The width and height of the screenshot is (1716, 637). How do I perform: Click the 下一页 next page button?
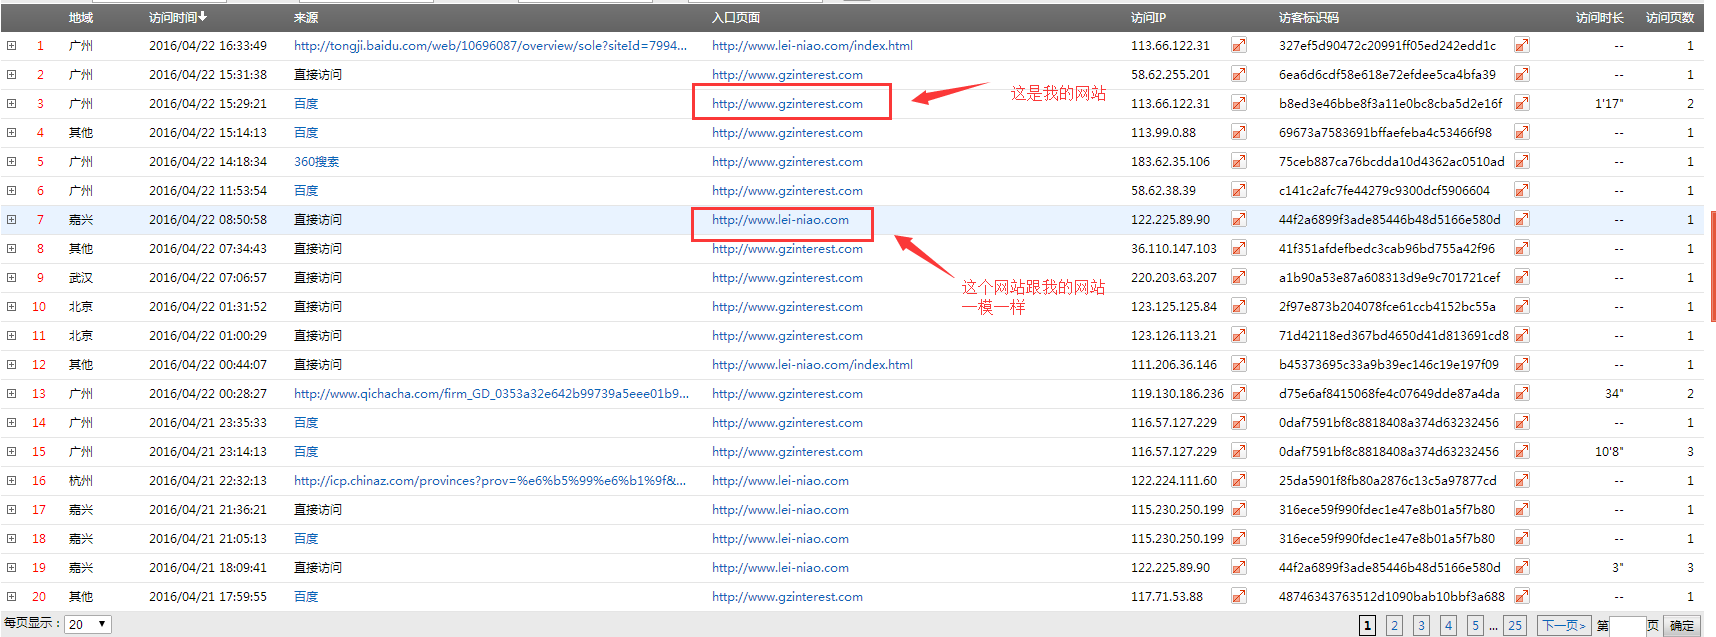click(x=1563, y=625)
